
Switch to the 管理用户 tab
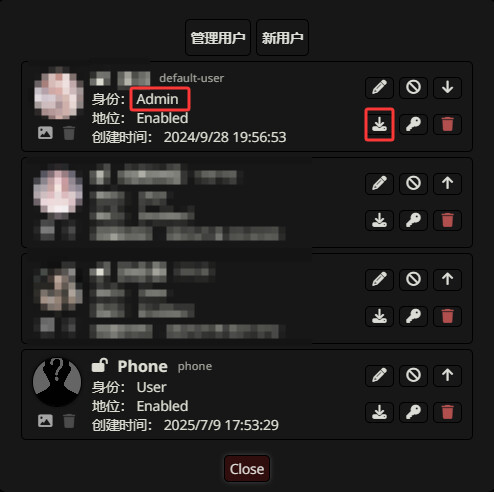218,38
